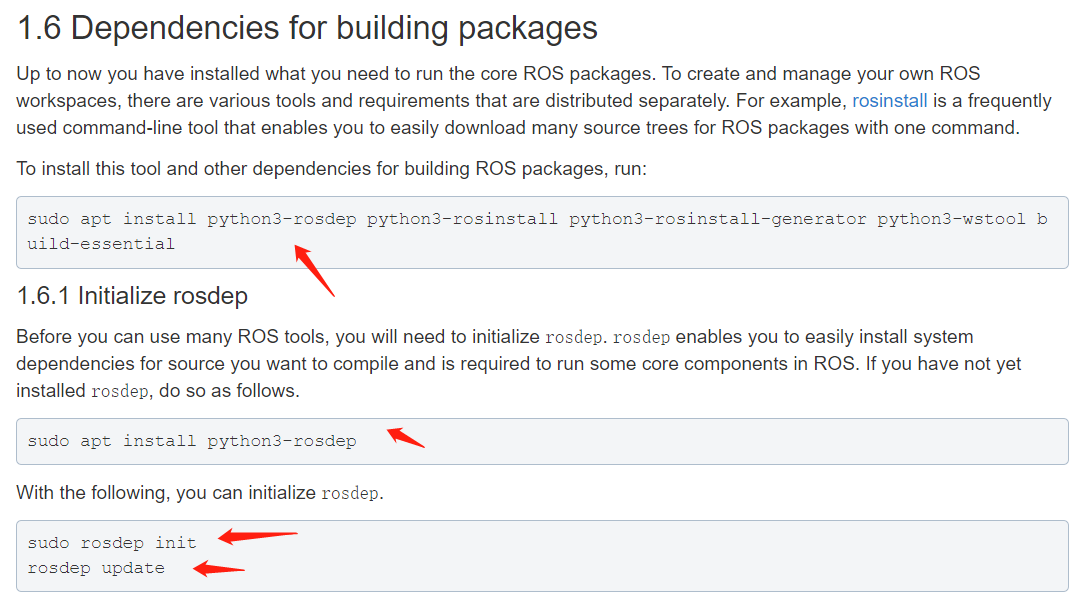Click red arrow beside 'sudo apt install python3-rosdep'
This screenshot has width=1072, height=598.
click(406, 437)
